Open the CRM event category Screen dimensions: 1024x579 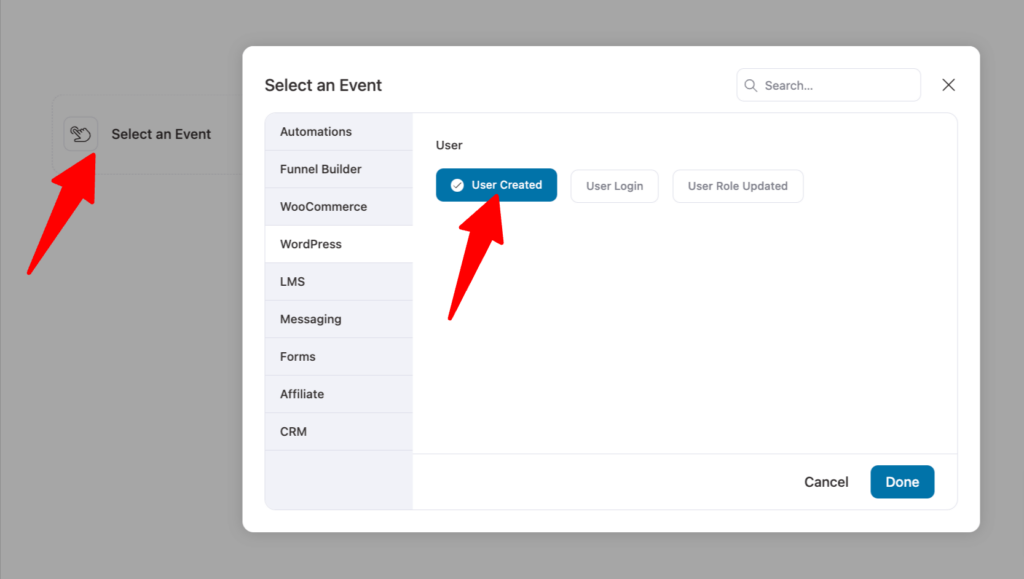(x=338, y=431)
